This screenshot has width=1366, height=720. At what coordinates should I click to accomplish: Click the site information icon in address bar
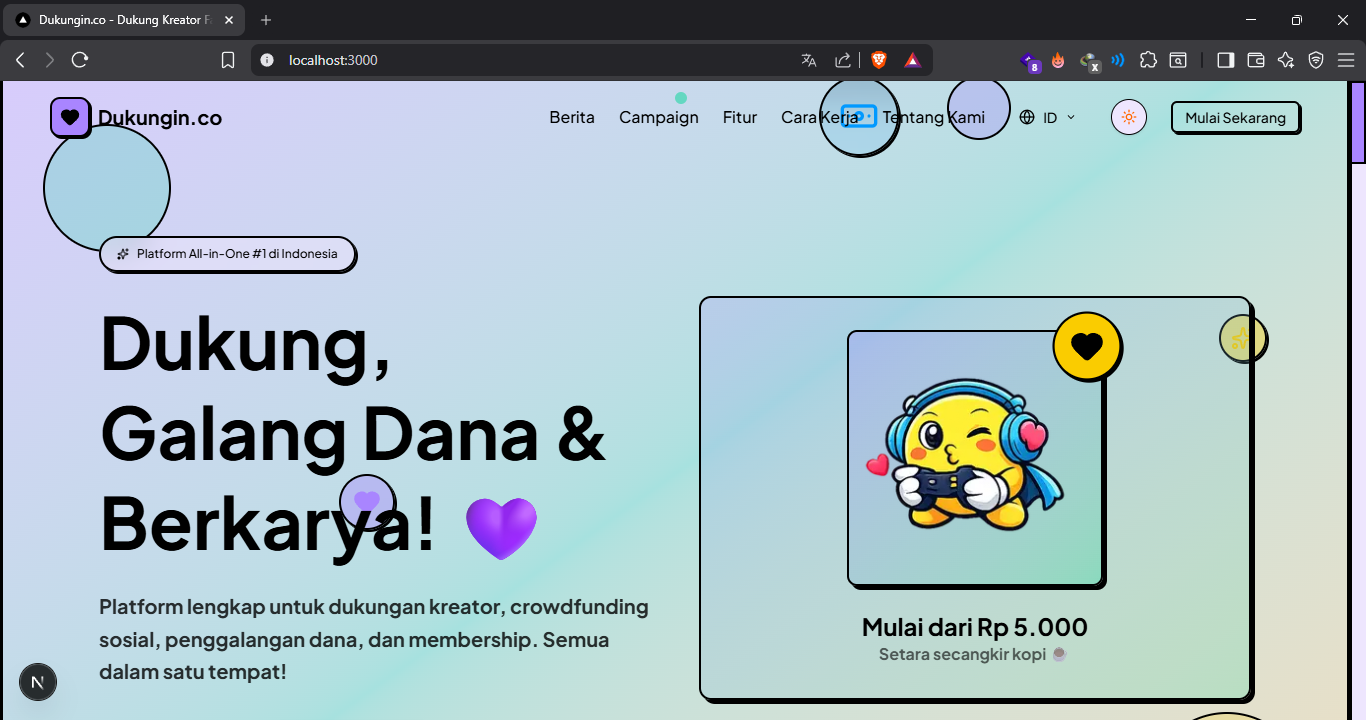tap(267, 60)
